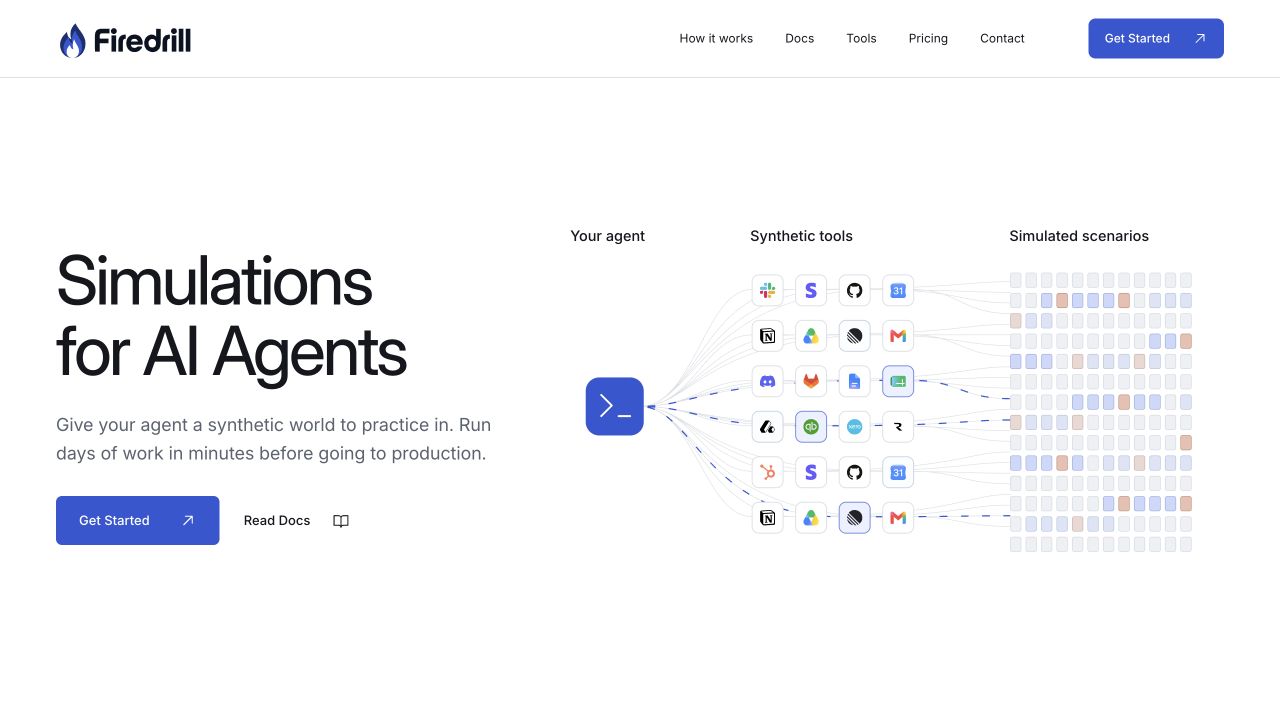Select the HubSpot tool icon
This screenshot has height=720, width=1280.
767,472
